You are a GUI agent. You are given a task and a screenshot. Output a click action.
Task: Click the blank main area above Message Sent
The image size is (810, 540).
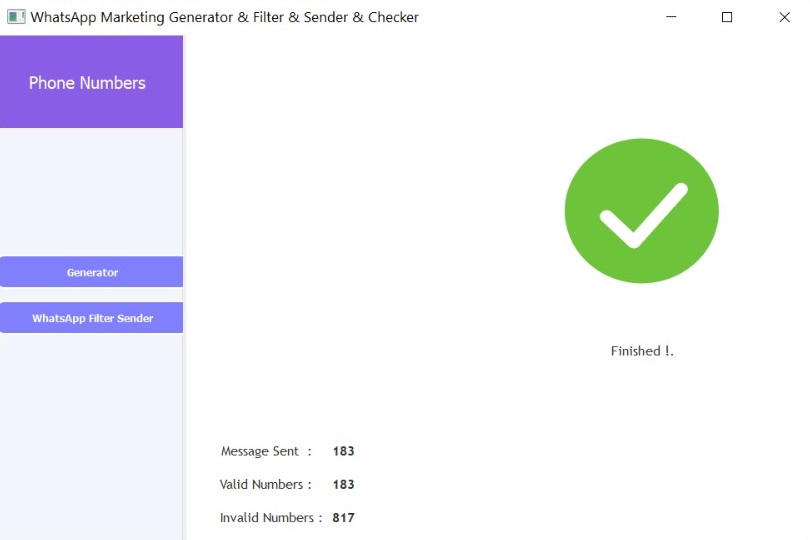[362, 233]
